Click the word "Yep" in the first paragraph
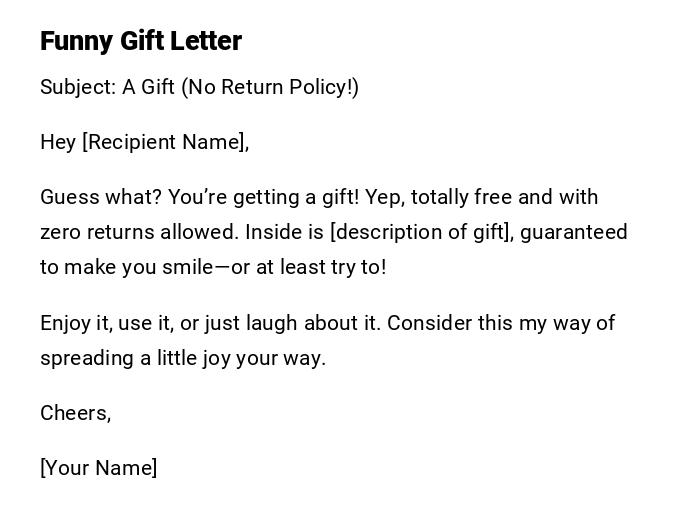 click(x=382, y=197)
